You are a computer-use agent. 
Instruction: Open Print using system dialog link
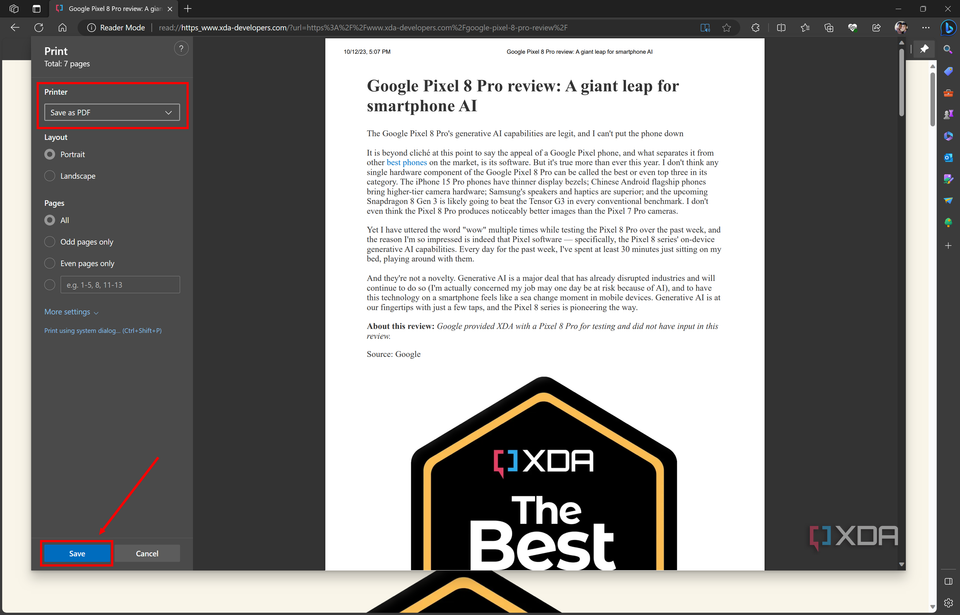pyautogui.click(x=103, y=331)
